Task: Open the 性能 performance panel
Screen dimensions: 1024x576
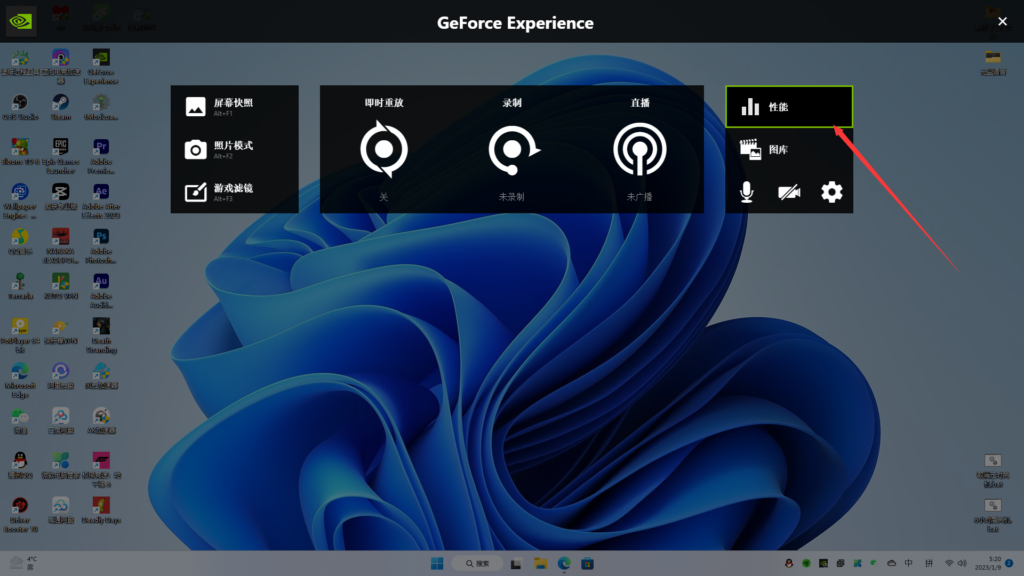Action: tap(789, 107)
